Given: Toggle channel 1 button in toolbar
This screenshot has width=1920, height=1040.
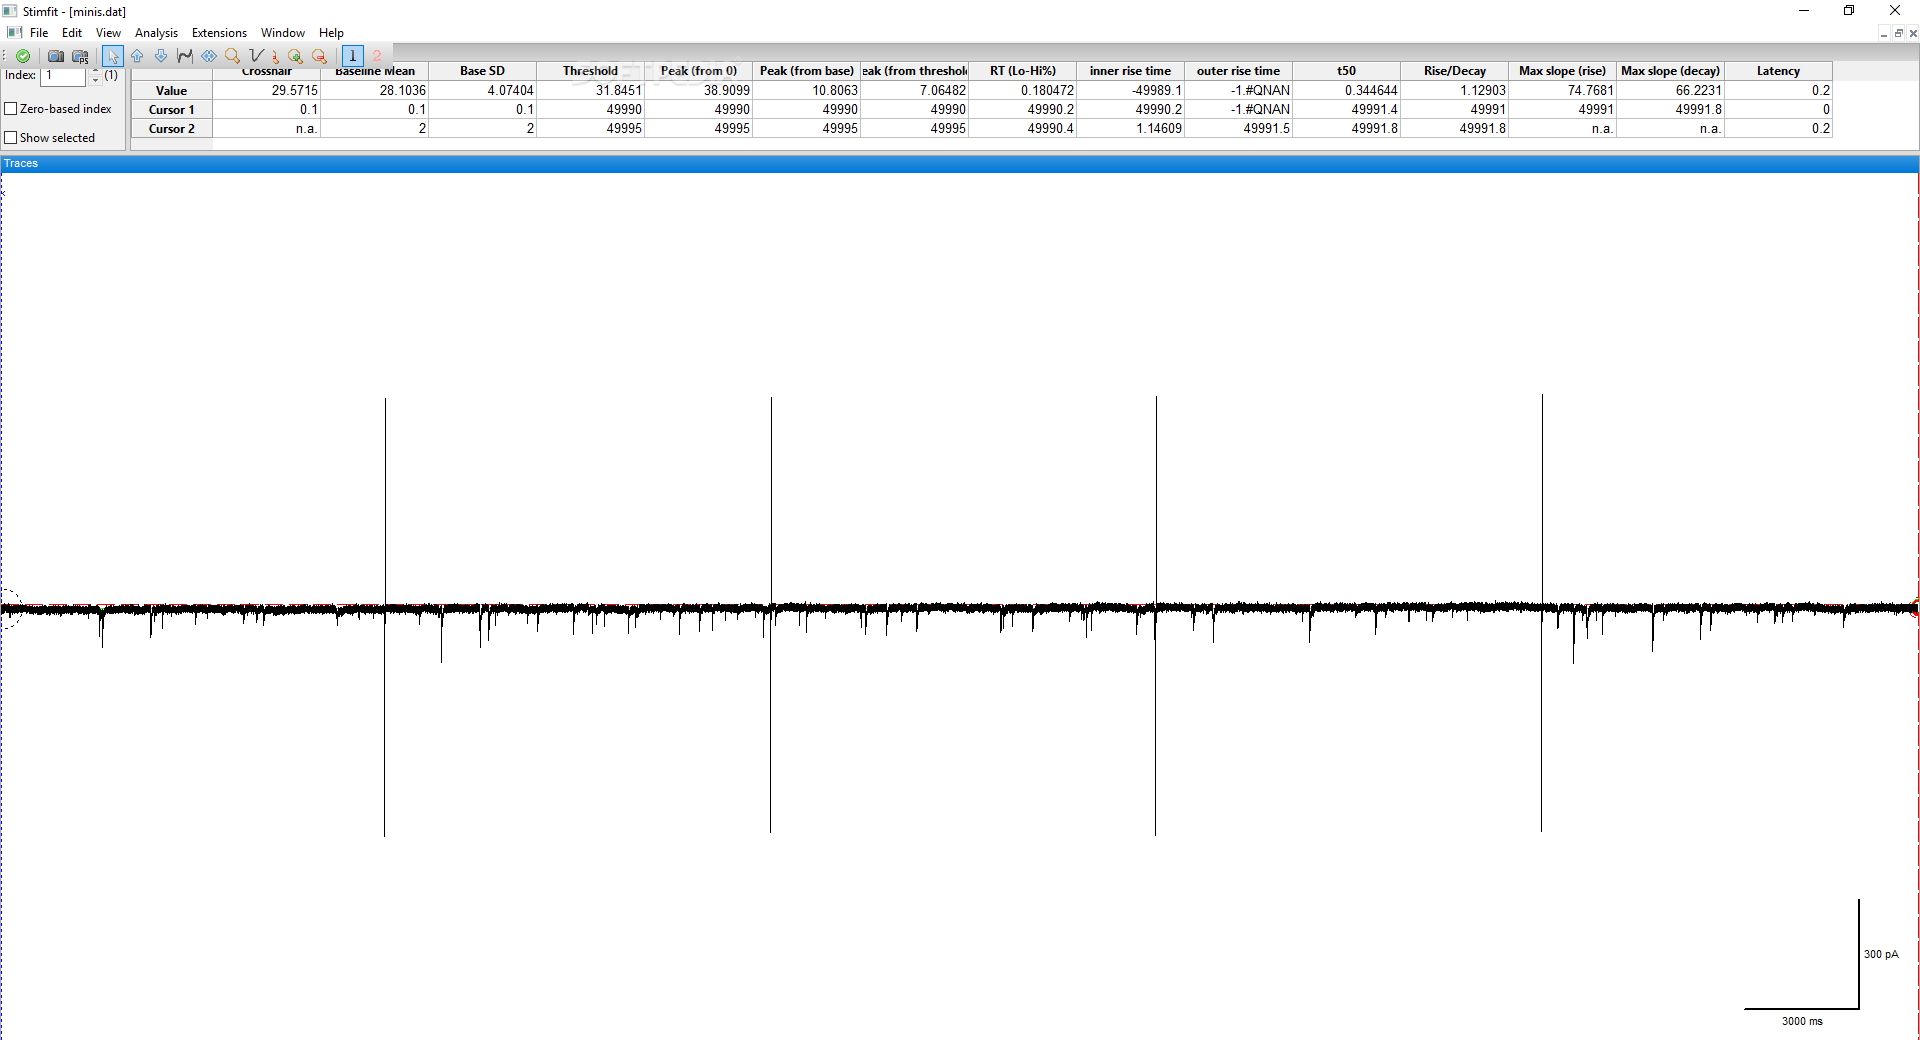Looking at the screenshot, I should [x=353, y=56].
